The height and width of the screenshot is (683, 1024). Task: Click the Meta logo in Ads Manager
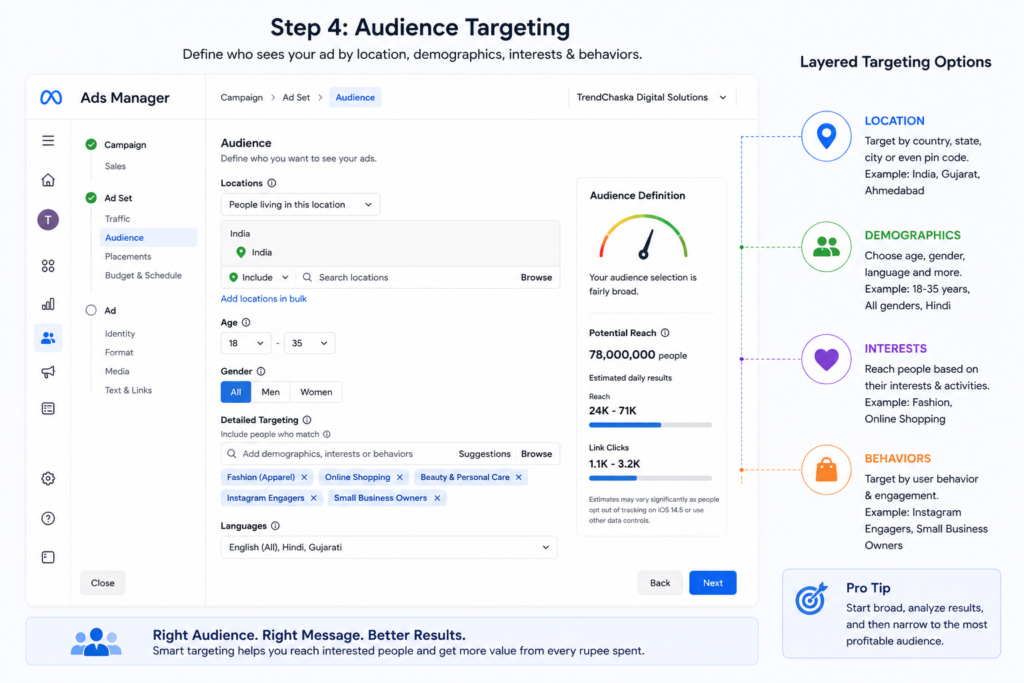51,97
